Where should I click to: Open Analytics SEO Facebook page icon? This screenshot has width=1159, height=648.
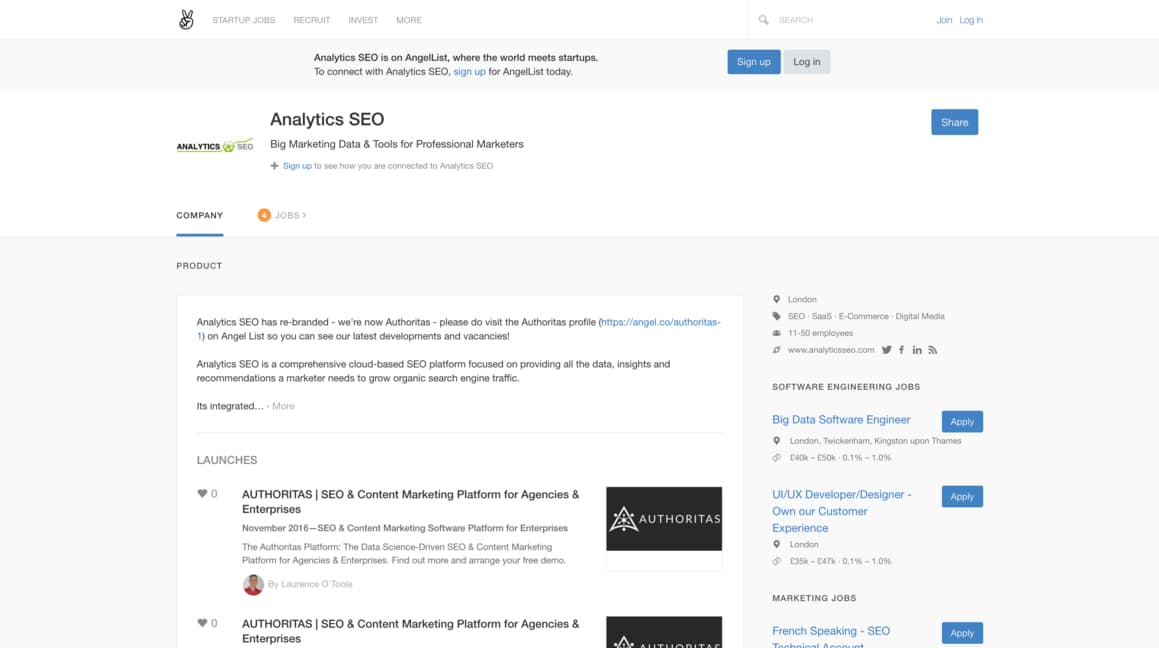(902, 350)
